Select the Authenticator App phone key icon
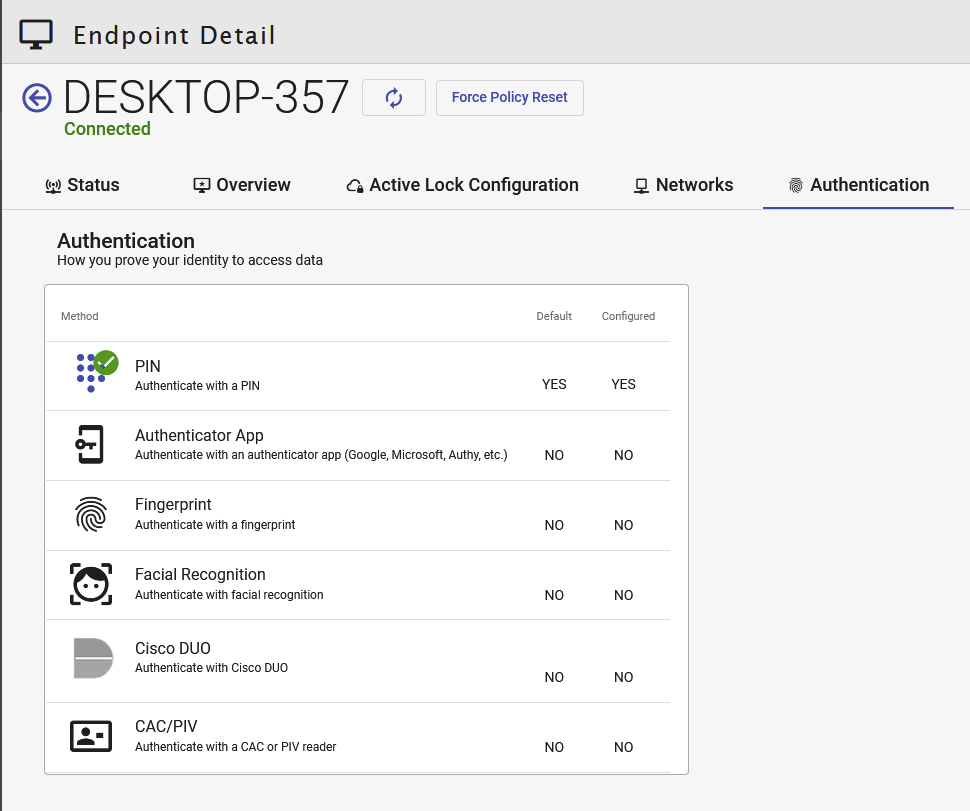Screen dimensions: 970x811 point(90,445)
